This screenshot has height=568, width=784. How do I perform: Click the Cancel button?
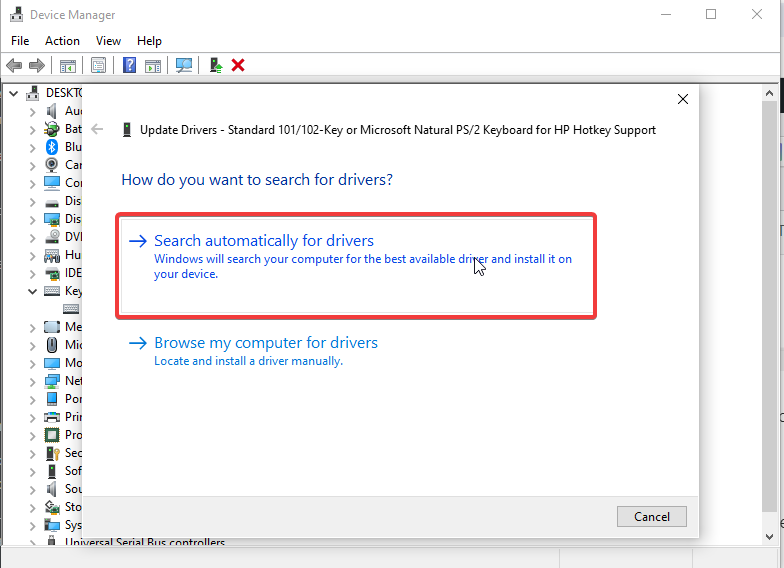[x=652, y=516]
